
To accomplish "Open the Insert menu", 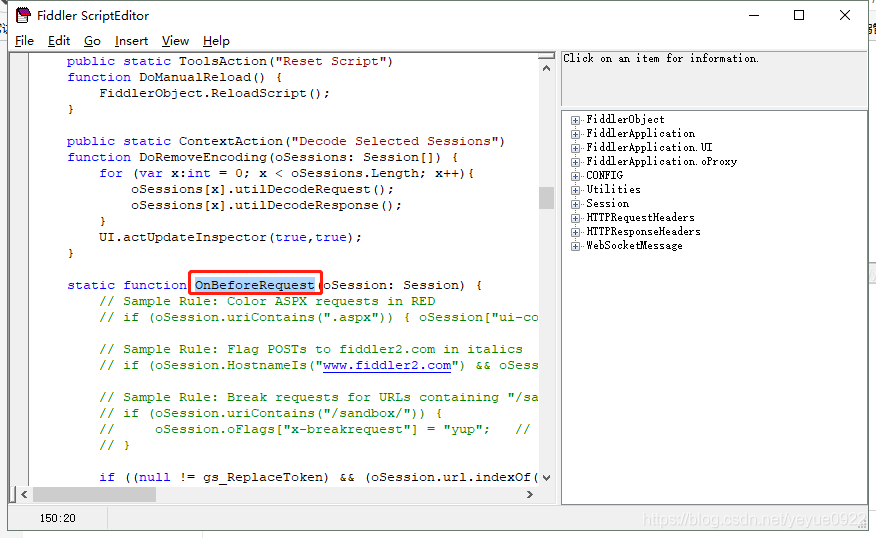I will click(131, 41).
